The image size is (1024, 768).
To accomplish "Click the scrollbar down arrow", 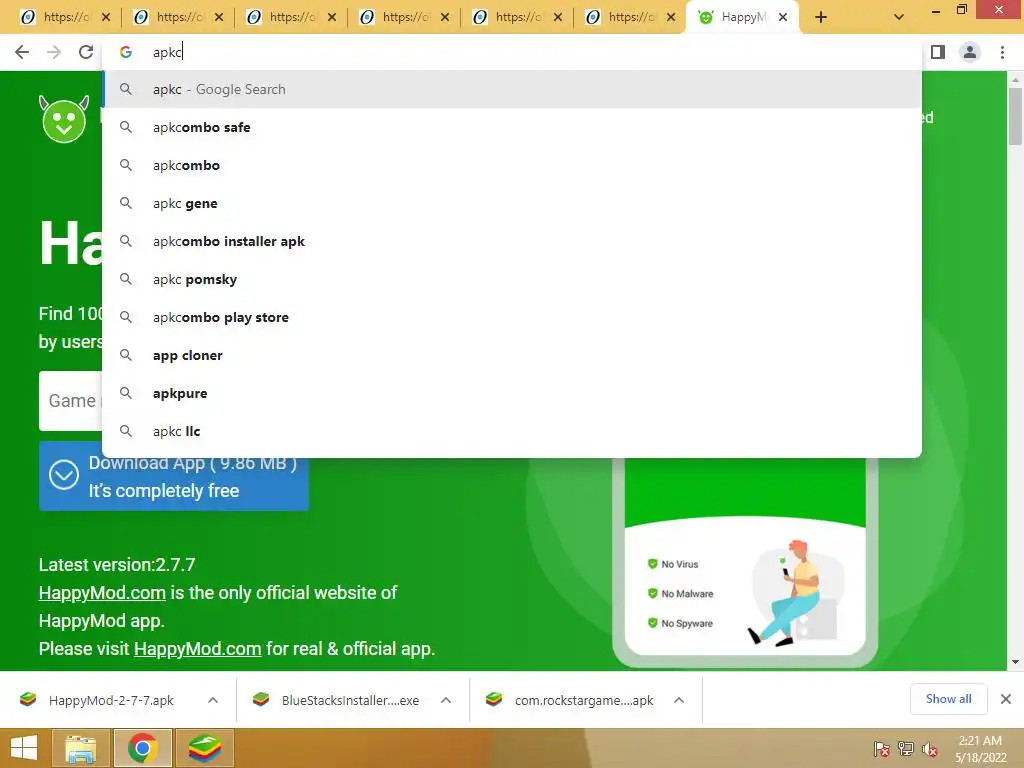I will (1016, 662).
